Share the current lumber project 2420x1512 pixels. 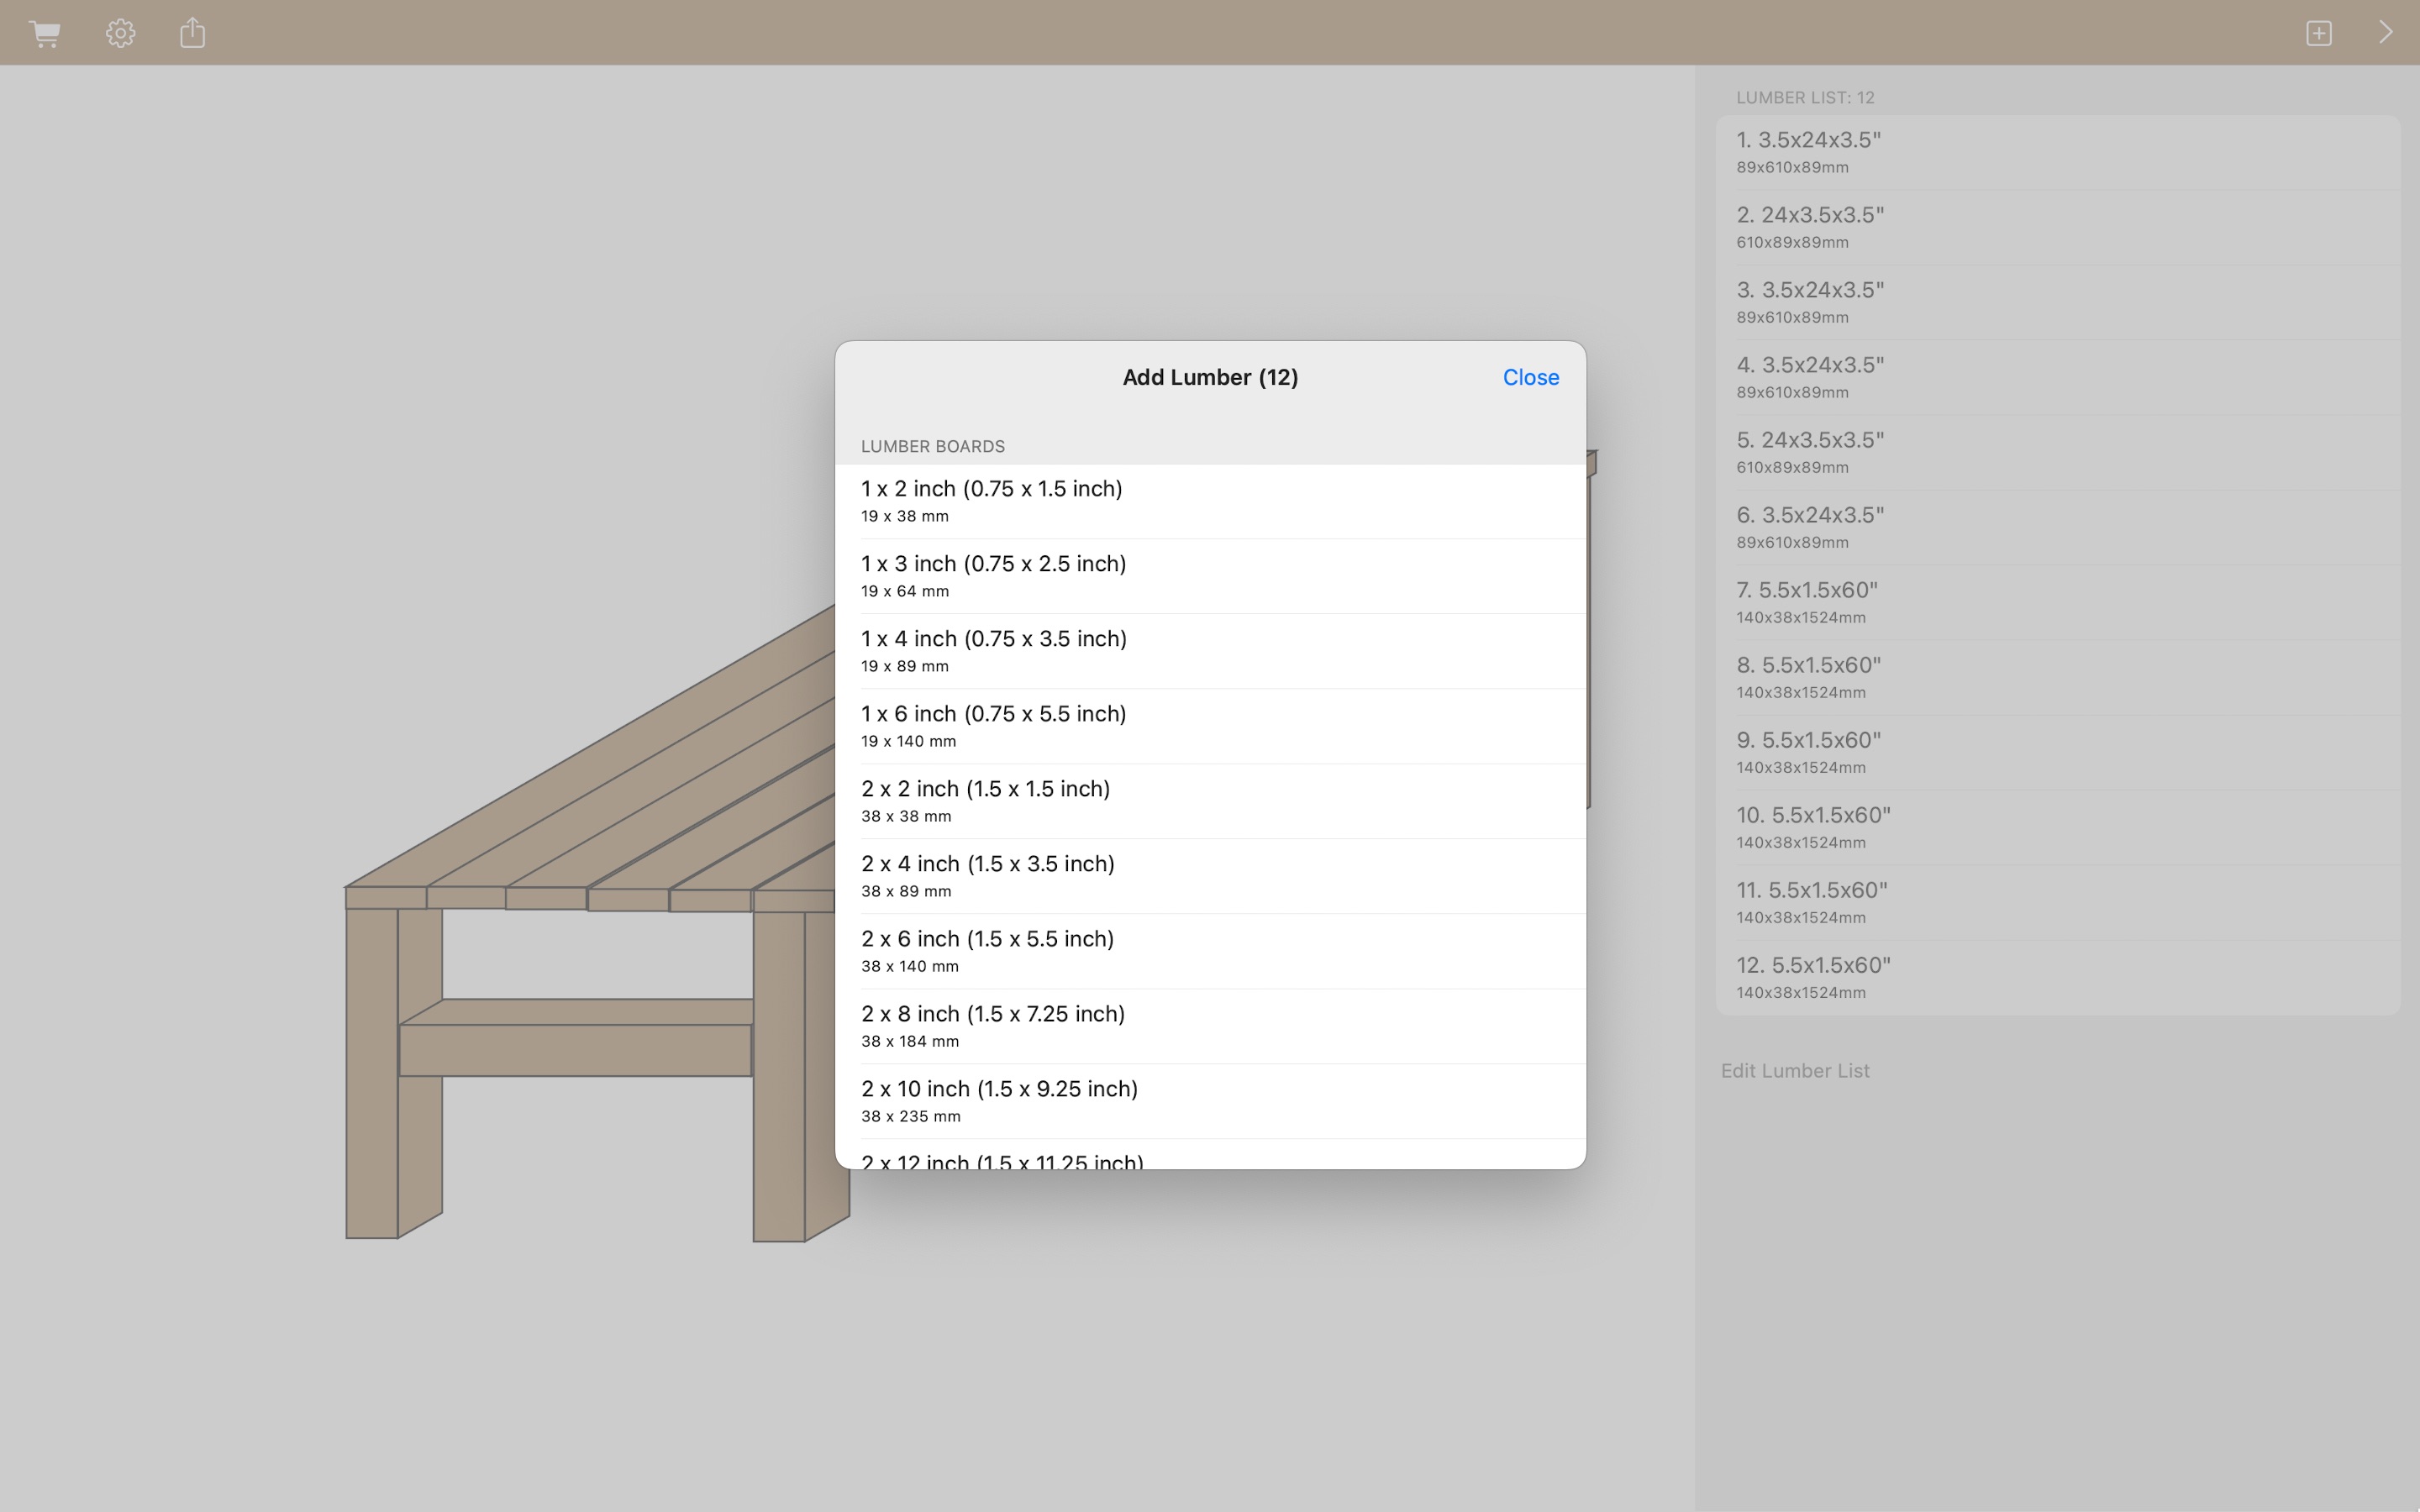[191, 32]
